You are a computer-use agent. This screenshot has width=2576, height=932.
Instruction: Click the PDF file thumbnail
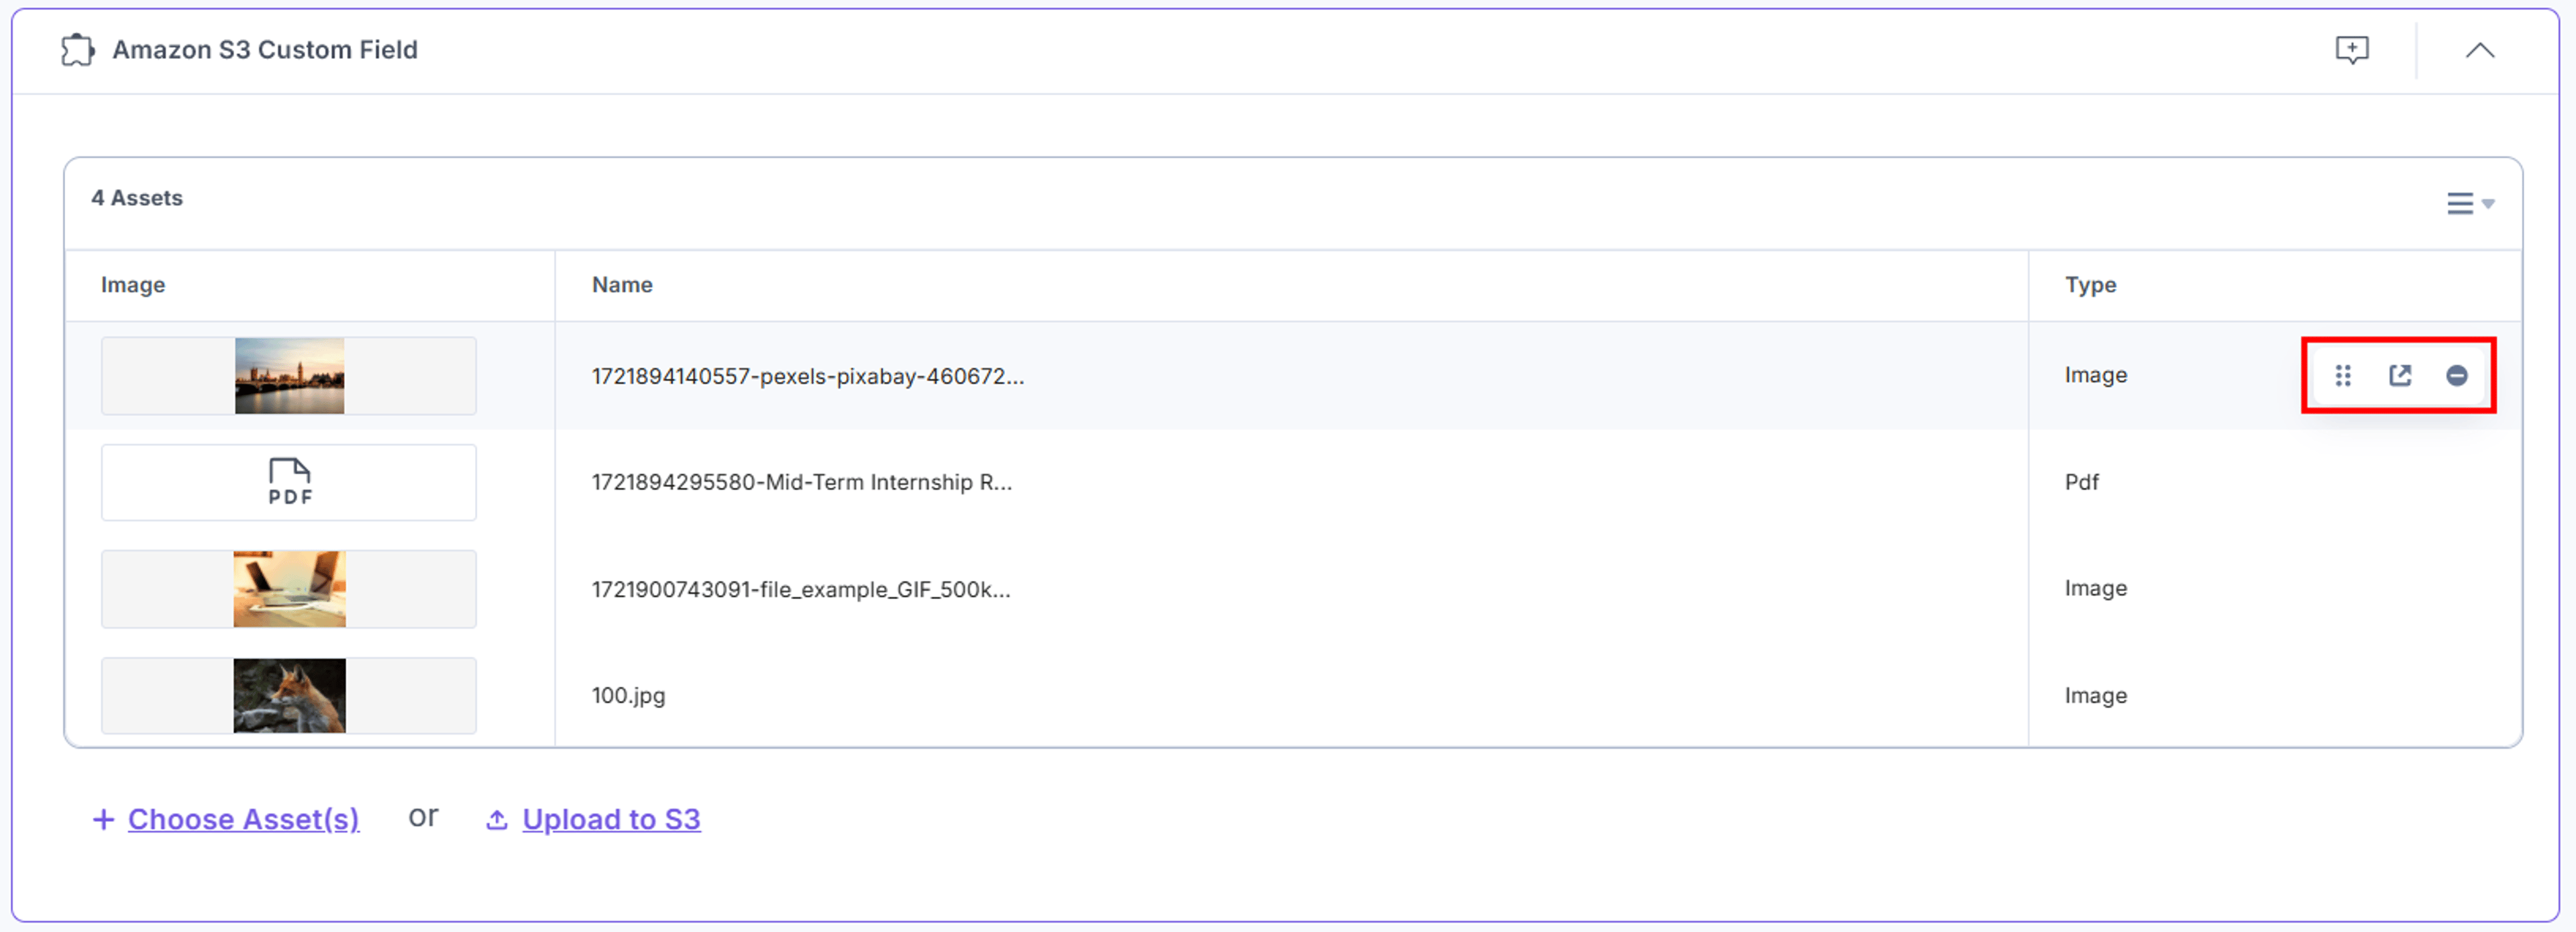[x=289, y=482]
